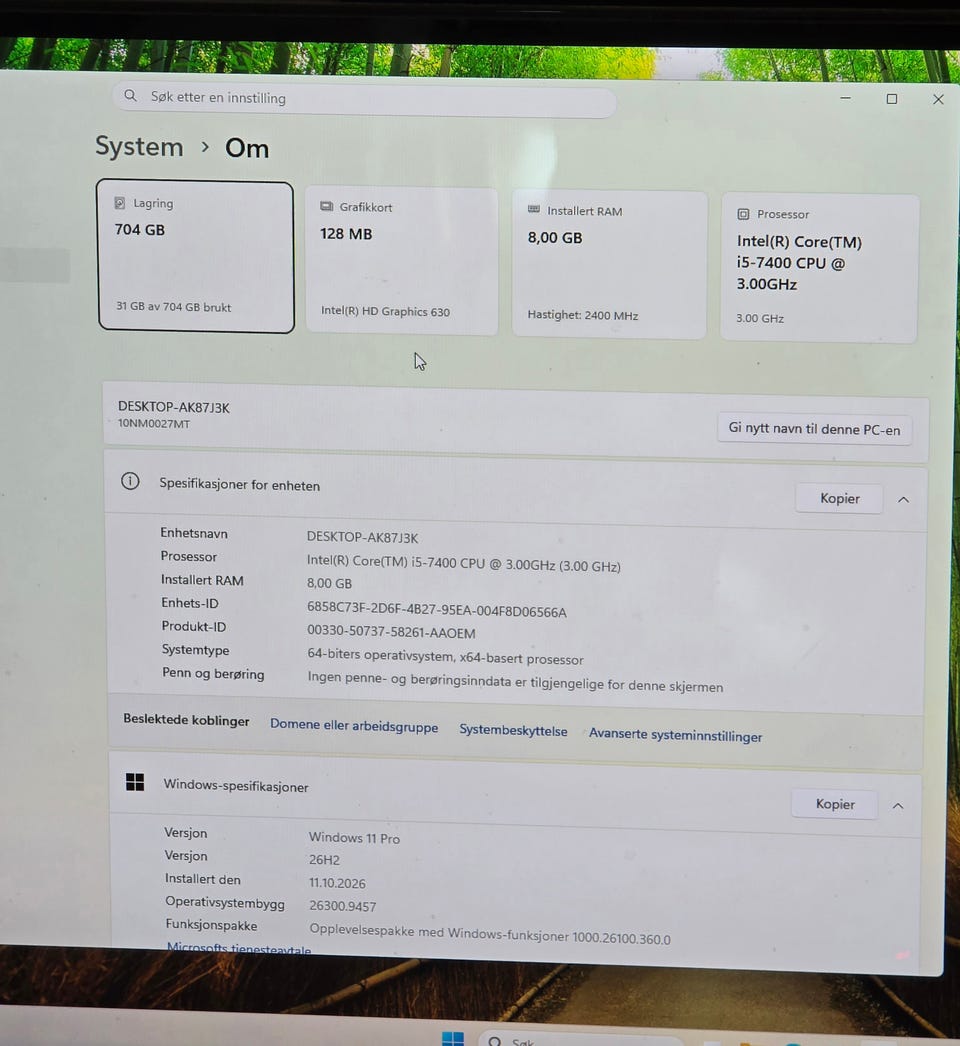
Task: Collapse the Spesifikasjoner for enheten section
Action: (903, 500)
